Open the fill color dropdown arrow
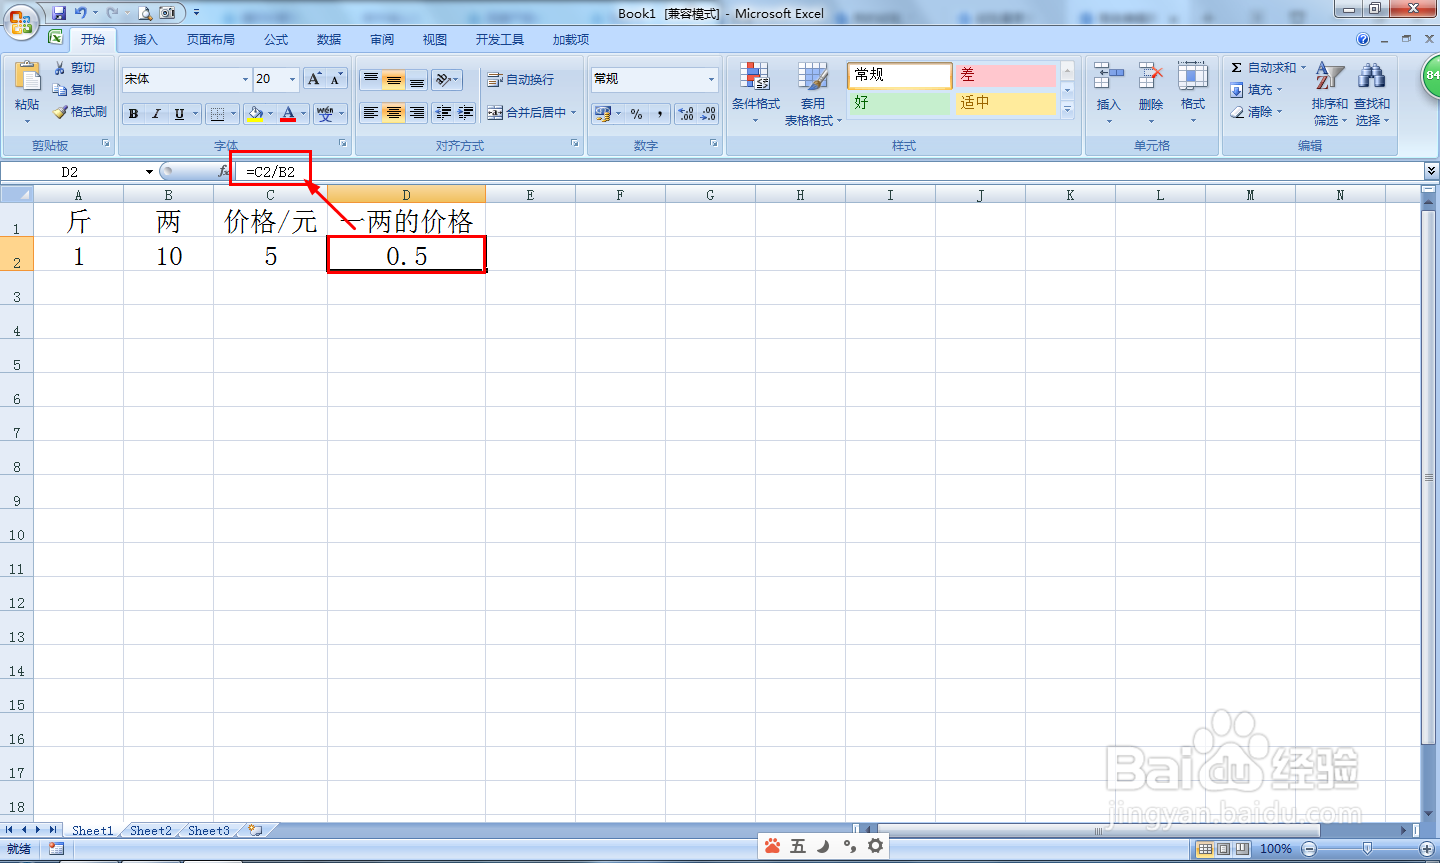 pos(270,114)
